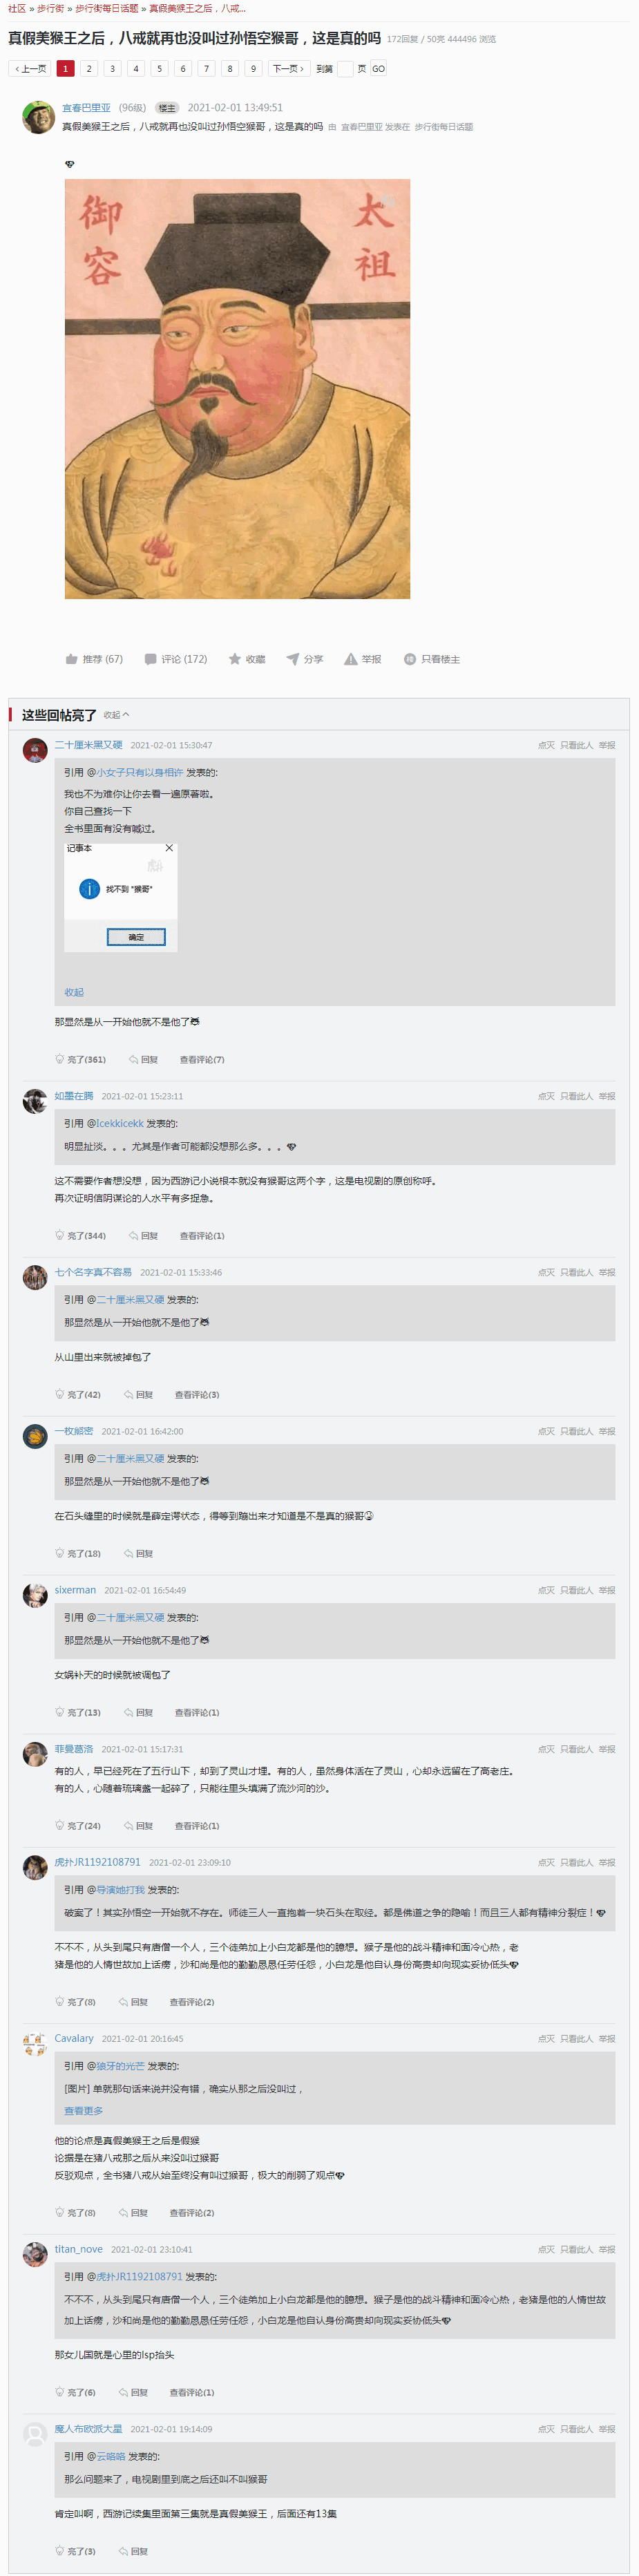Click the 推荐 (67) thumbs-up icon
This screenshot has height=2576, width=639.
click(x=72, y=659)
